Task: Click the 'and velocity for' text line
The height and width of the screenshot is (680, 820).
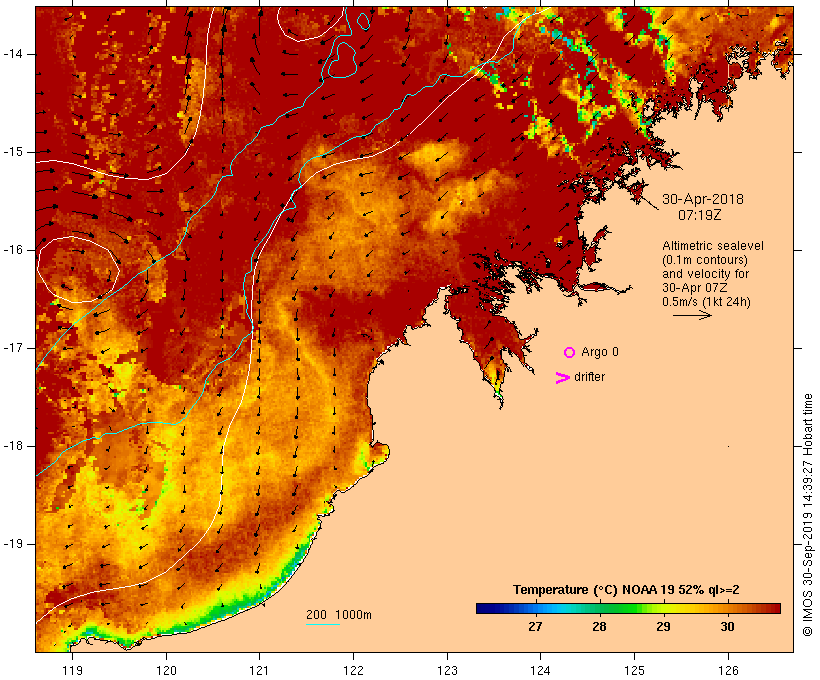Action: tap(705, 274)
